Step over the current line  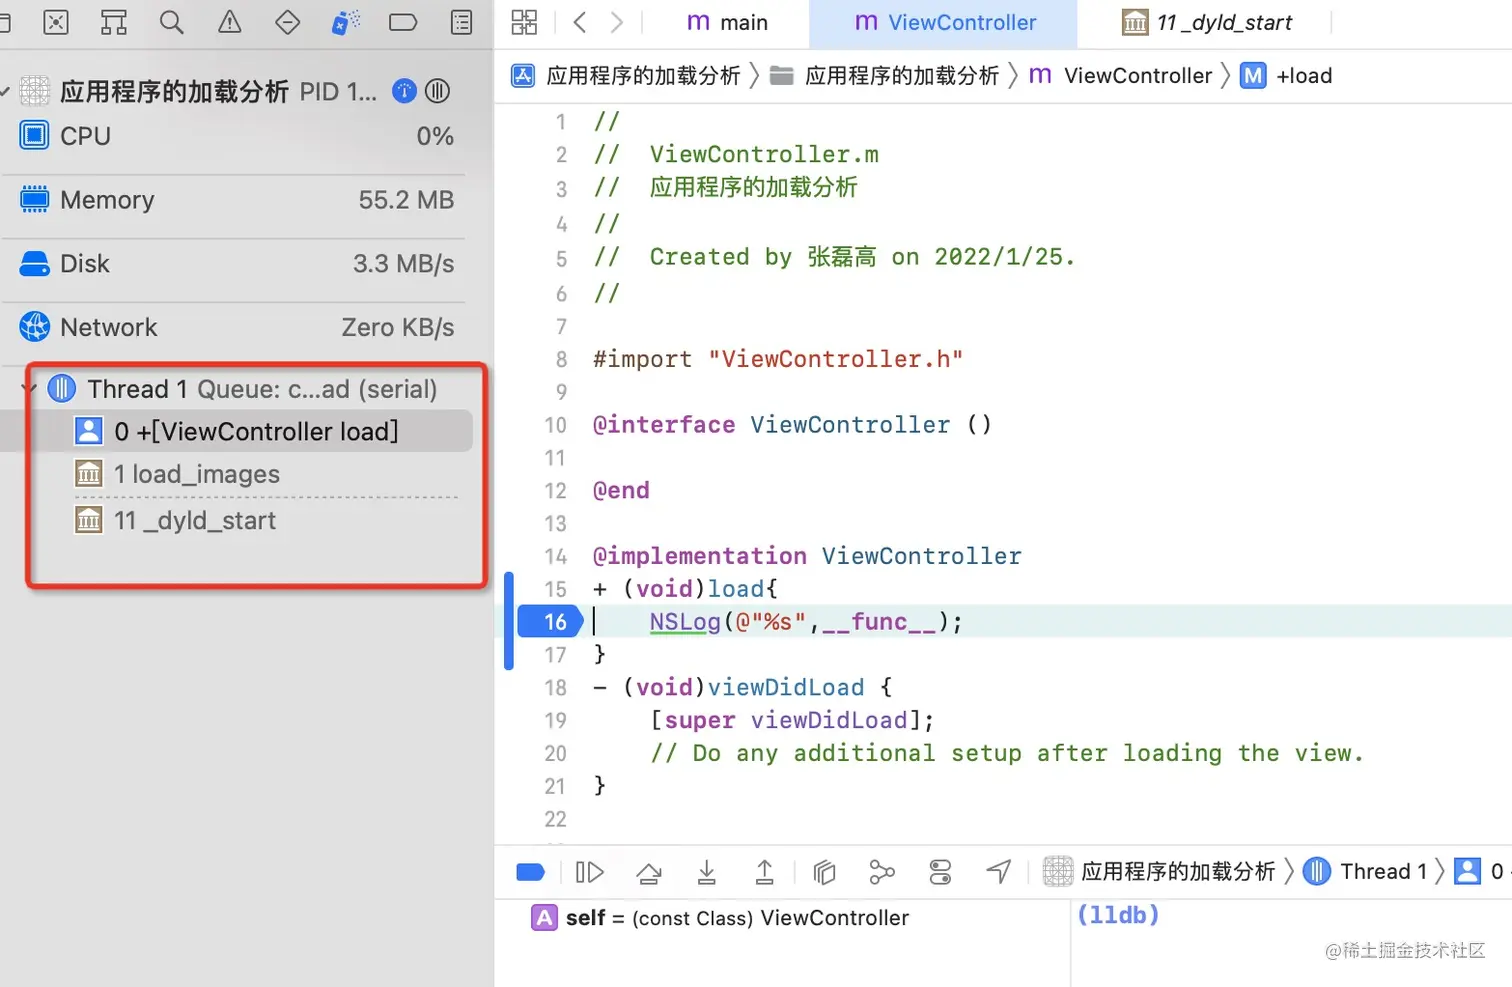coord(649,872)
